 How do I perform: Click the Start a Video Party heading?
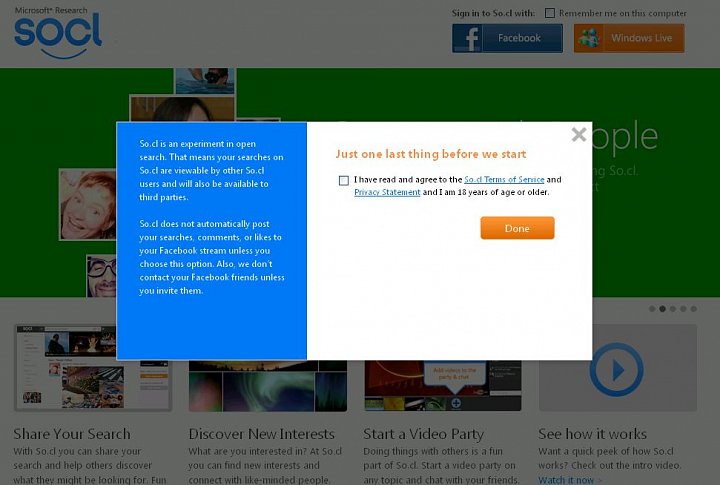pos(423,434)
